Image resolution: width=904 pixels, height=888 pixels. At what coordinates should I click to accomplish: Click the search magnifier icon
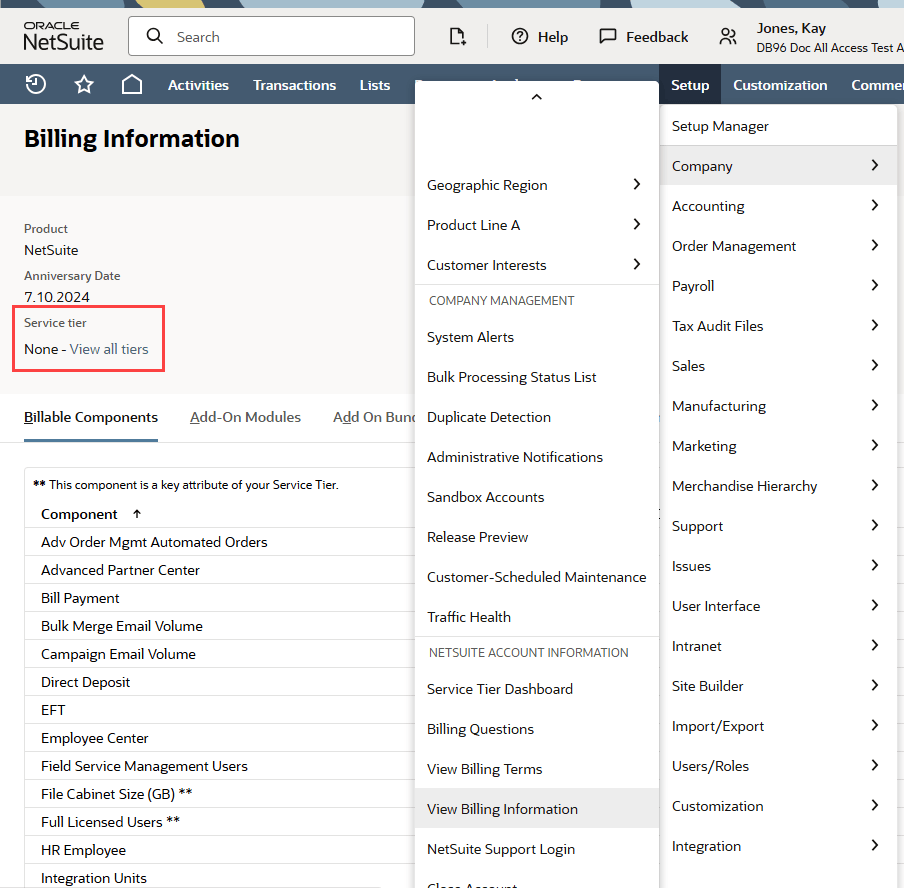pyautogui.click(x=155, y=36)
